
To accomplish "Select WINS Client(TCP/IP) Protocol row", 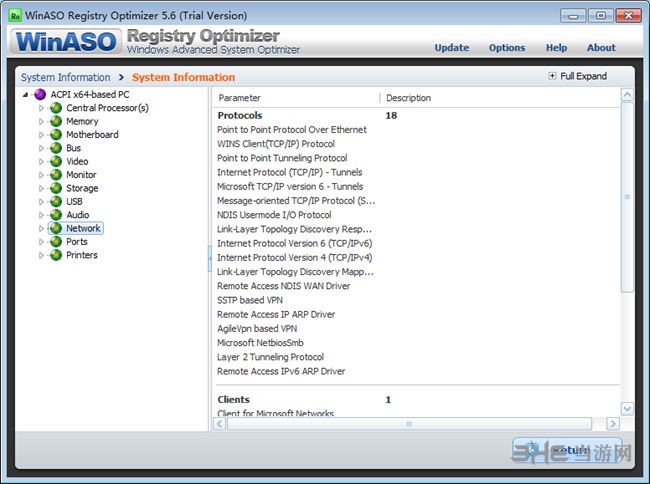I will (x=417, y=144).
